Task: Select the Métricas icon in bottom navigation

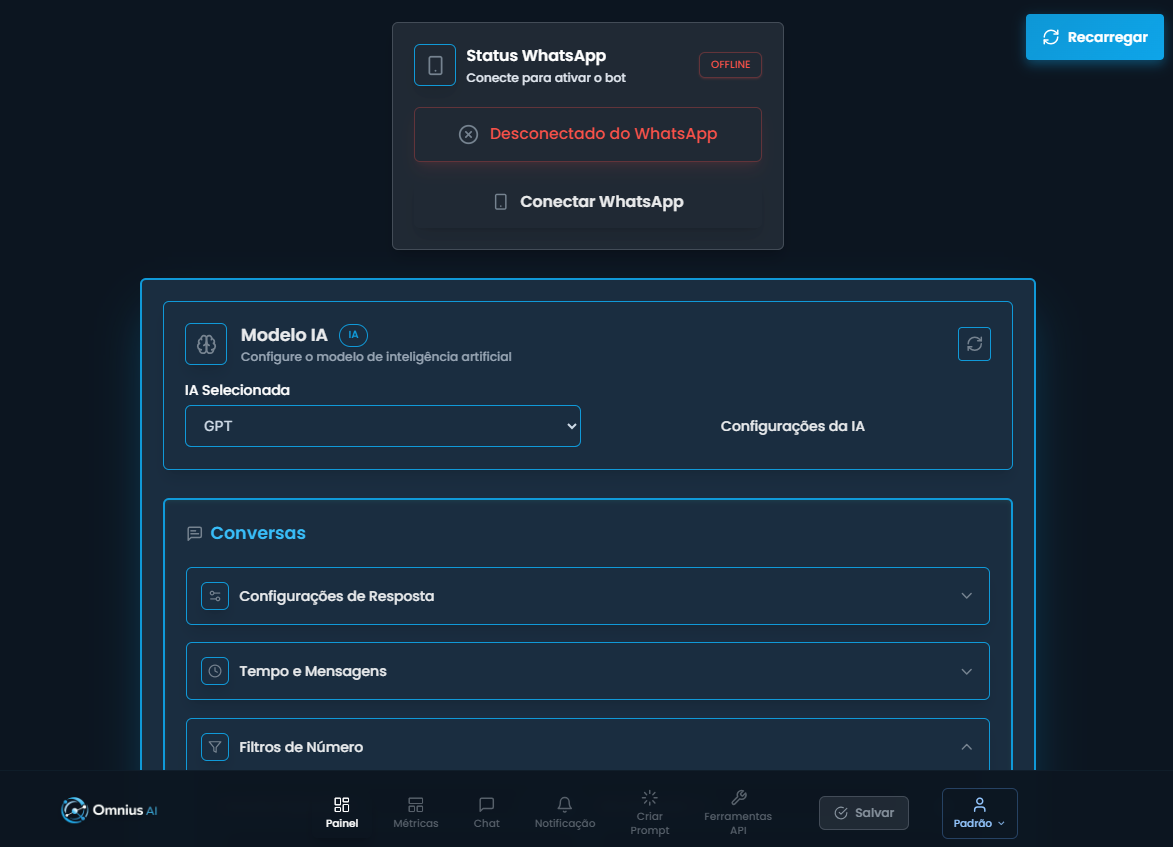Action: [x=415, y=803]
